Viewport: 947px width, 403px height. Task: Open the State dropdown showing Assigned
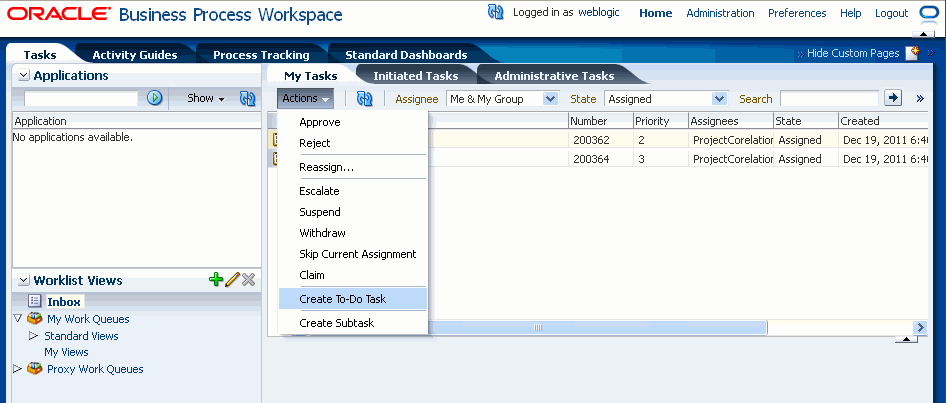[x=666, y=99]
